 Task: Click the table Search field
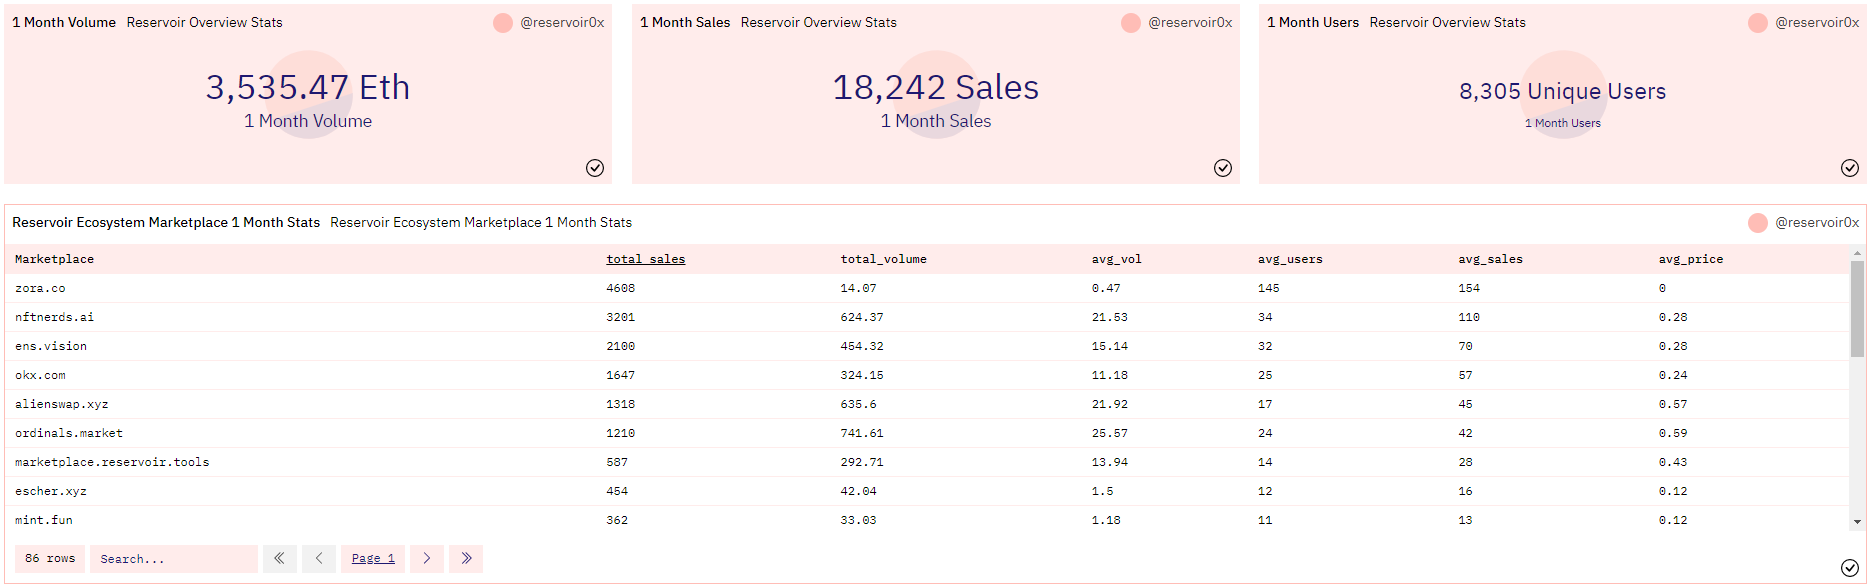174,559
